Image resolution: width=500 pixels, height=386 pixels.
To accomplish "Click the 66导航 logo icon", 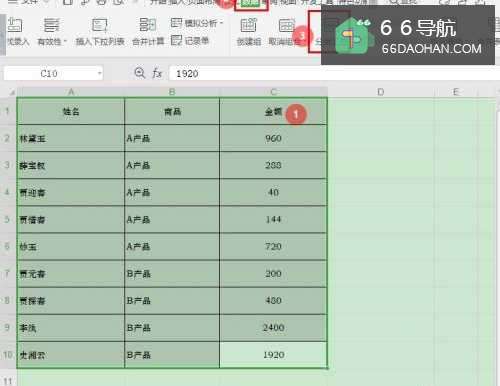I will tap(353, 36).
